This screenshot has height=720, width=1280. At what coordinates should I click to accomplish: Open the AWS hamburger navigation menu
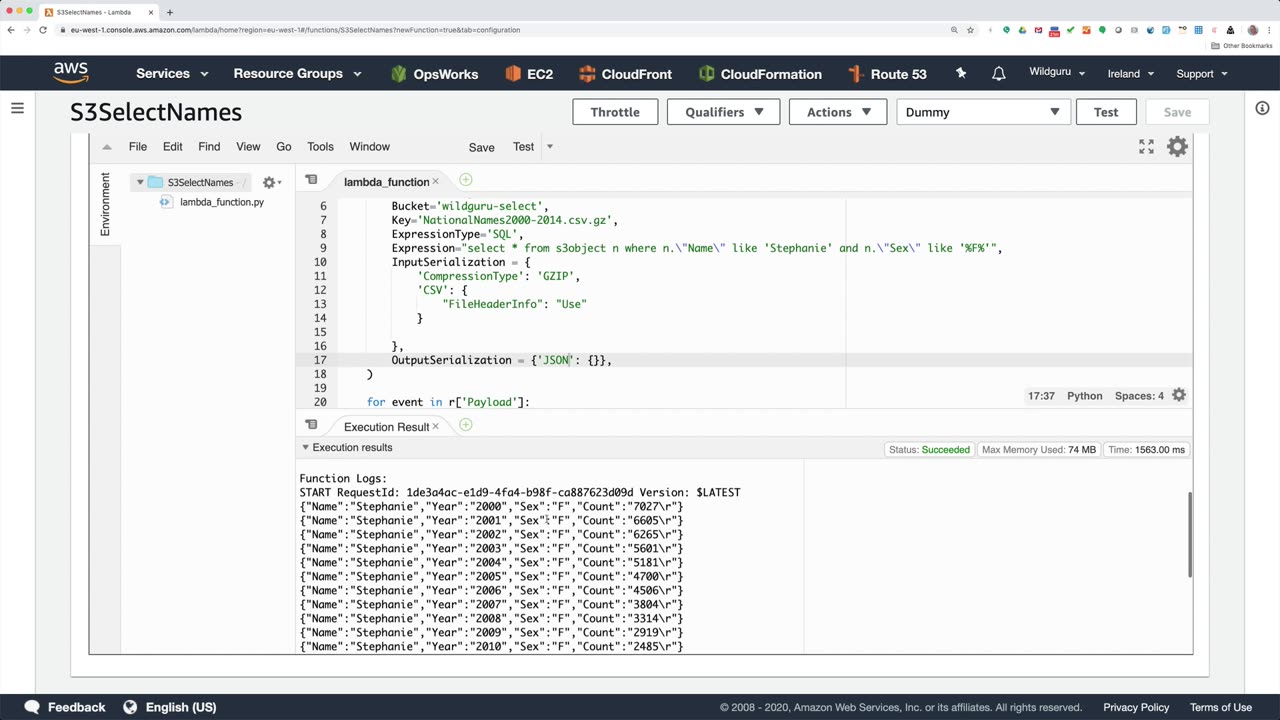coord(17,108)
